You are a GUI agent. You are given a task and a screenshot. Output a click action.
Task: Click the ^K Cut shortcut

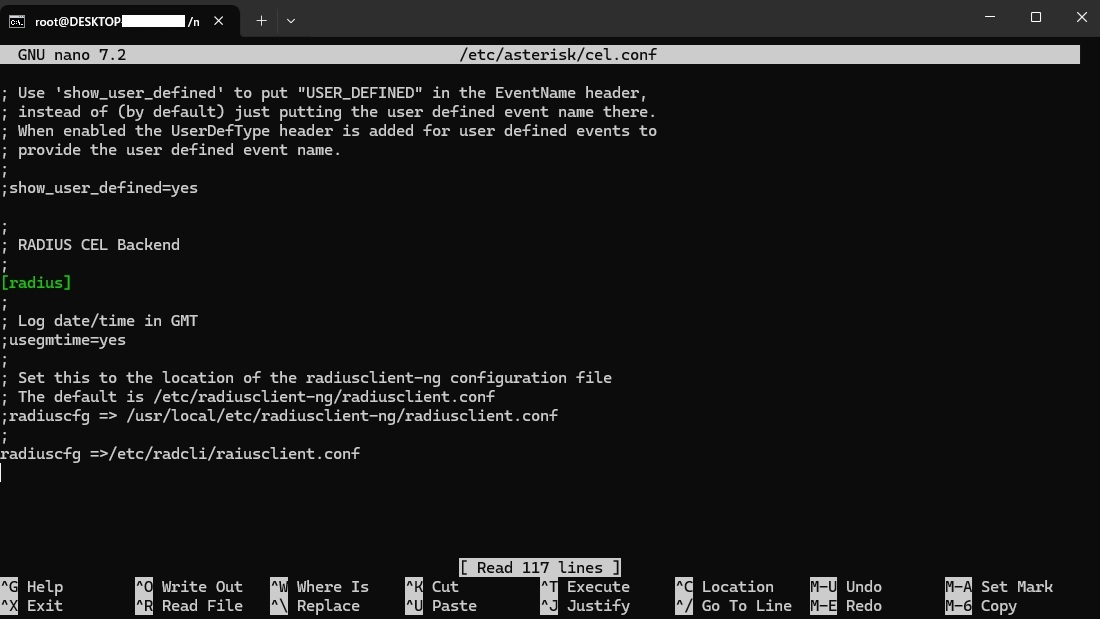coord(432,587)
